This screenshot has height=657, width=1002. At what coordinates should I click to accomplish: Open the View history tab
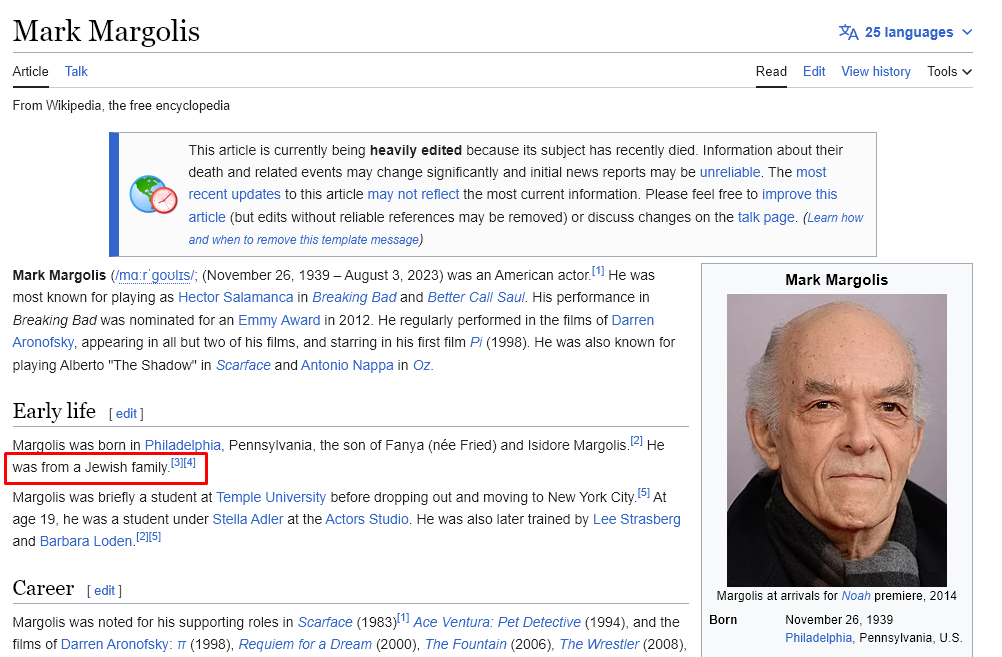click(875, 72)
